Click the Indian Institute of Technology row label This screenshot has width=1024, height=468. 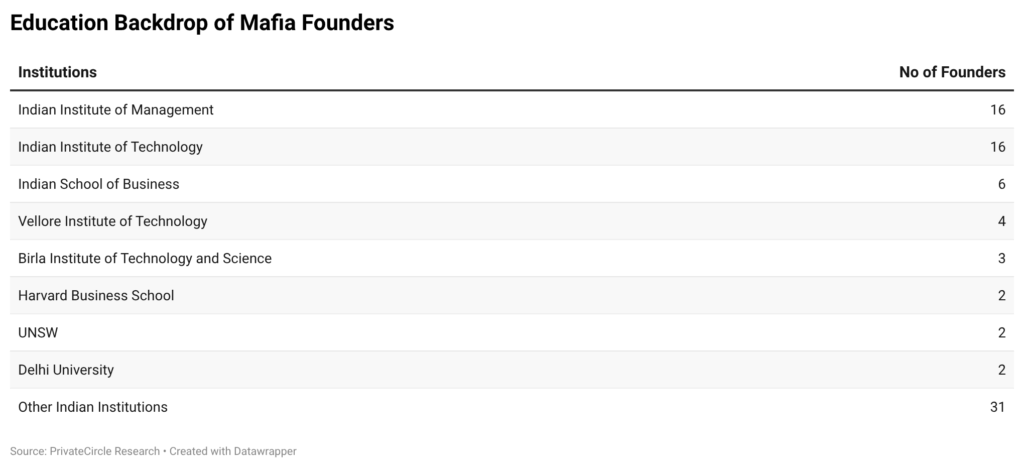[110, 147]
